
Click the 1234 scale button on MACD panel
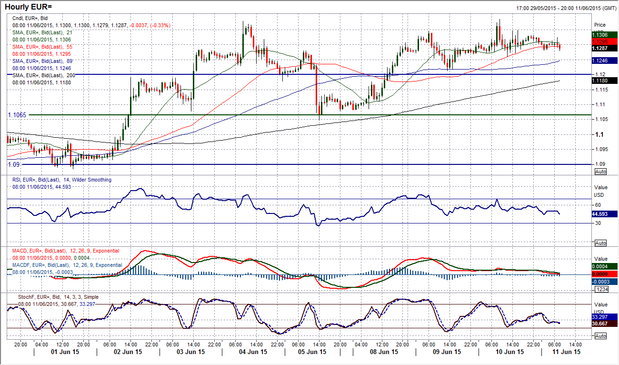600,289
